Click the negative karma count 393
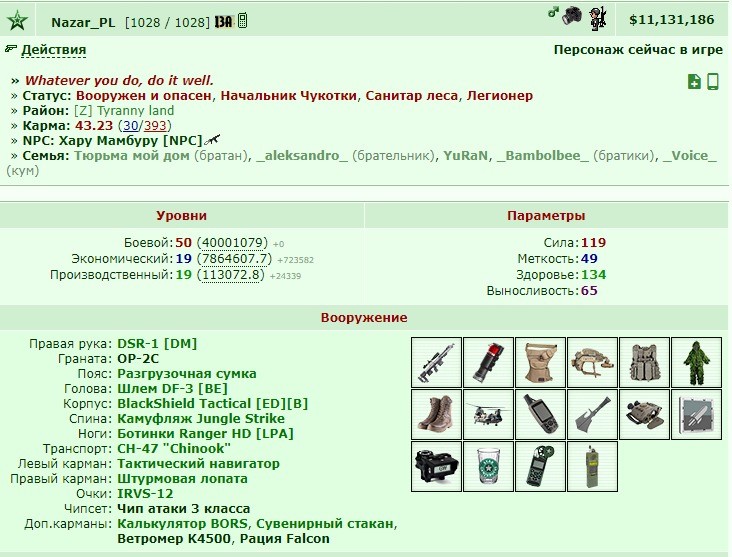 [155, 126]
